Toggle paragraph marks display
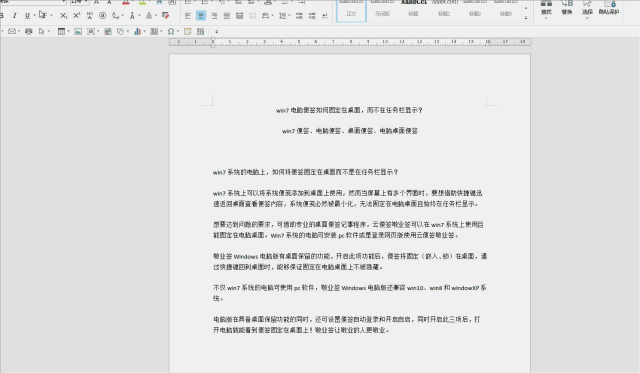The height and width of the screenshot is (373, 640). point(325,16)
